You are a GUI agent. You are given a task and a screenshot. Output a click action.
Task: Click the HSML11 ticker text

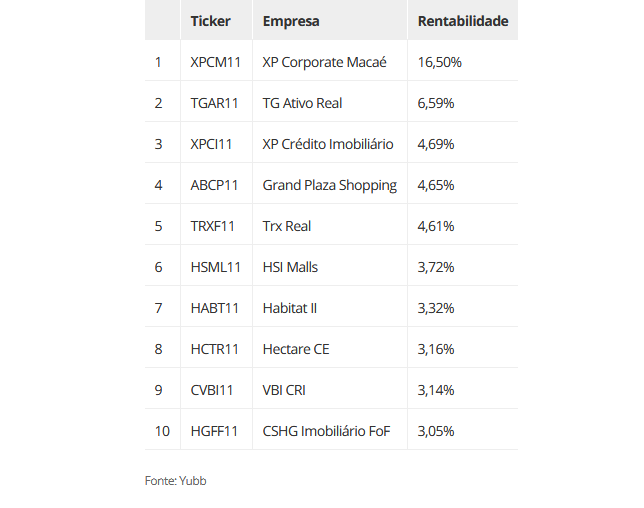tap(216, 267)
